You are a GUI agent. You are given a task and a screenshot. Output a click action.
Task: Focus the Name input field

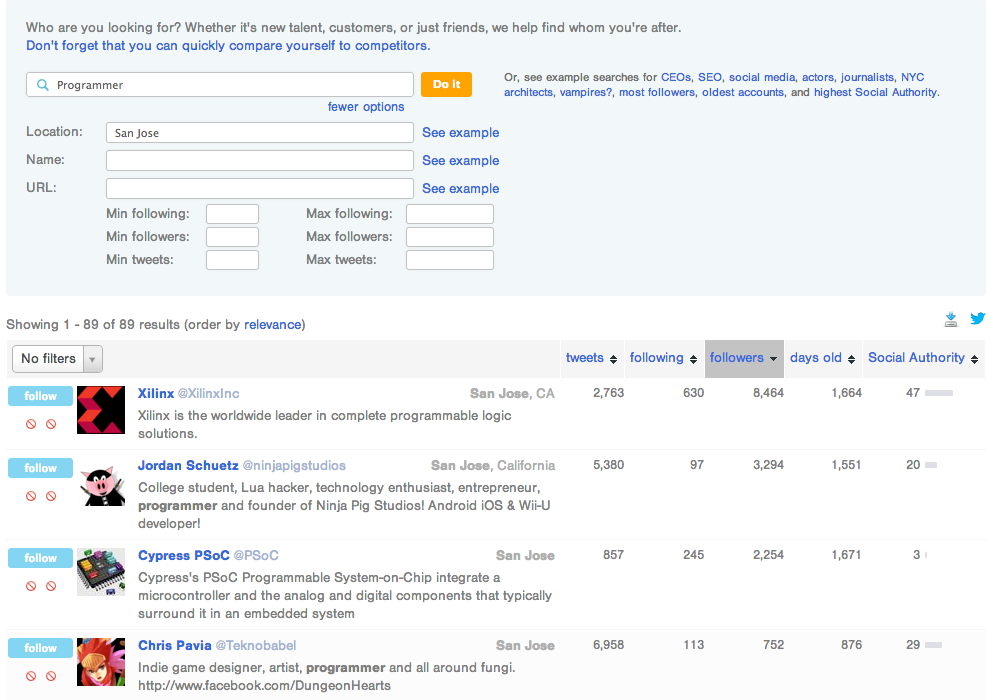[260, 160]
